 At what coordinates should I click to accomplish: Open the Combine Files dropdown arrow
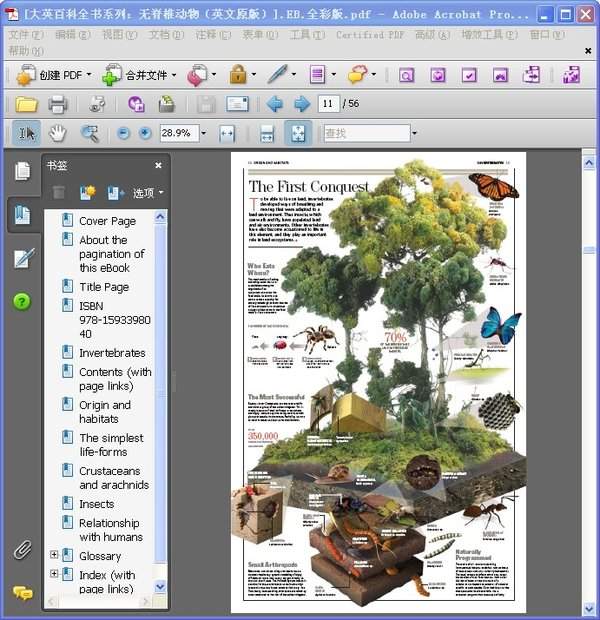174,74
